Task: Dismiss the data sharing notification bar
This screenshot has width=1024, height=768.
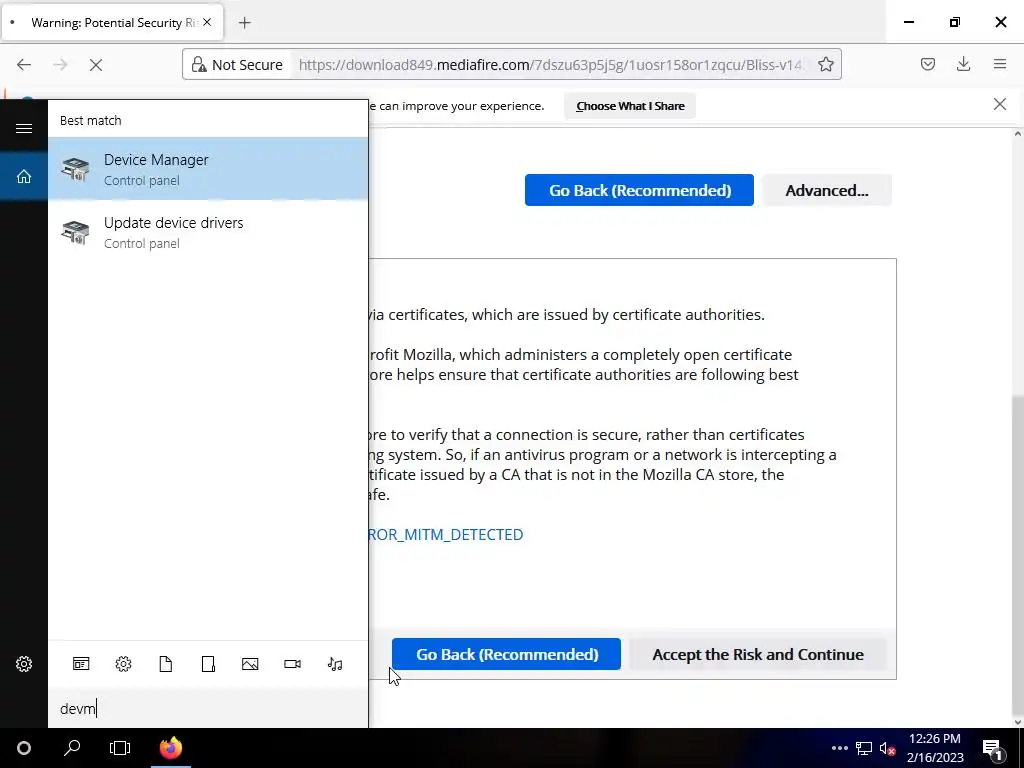Action: click(x=1000, y=104)
